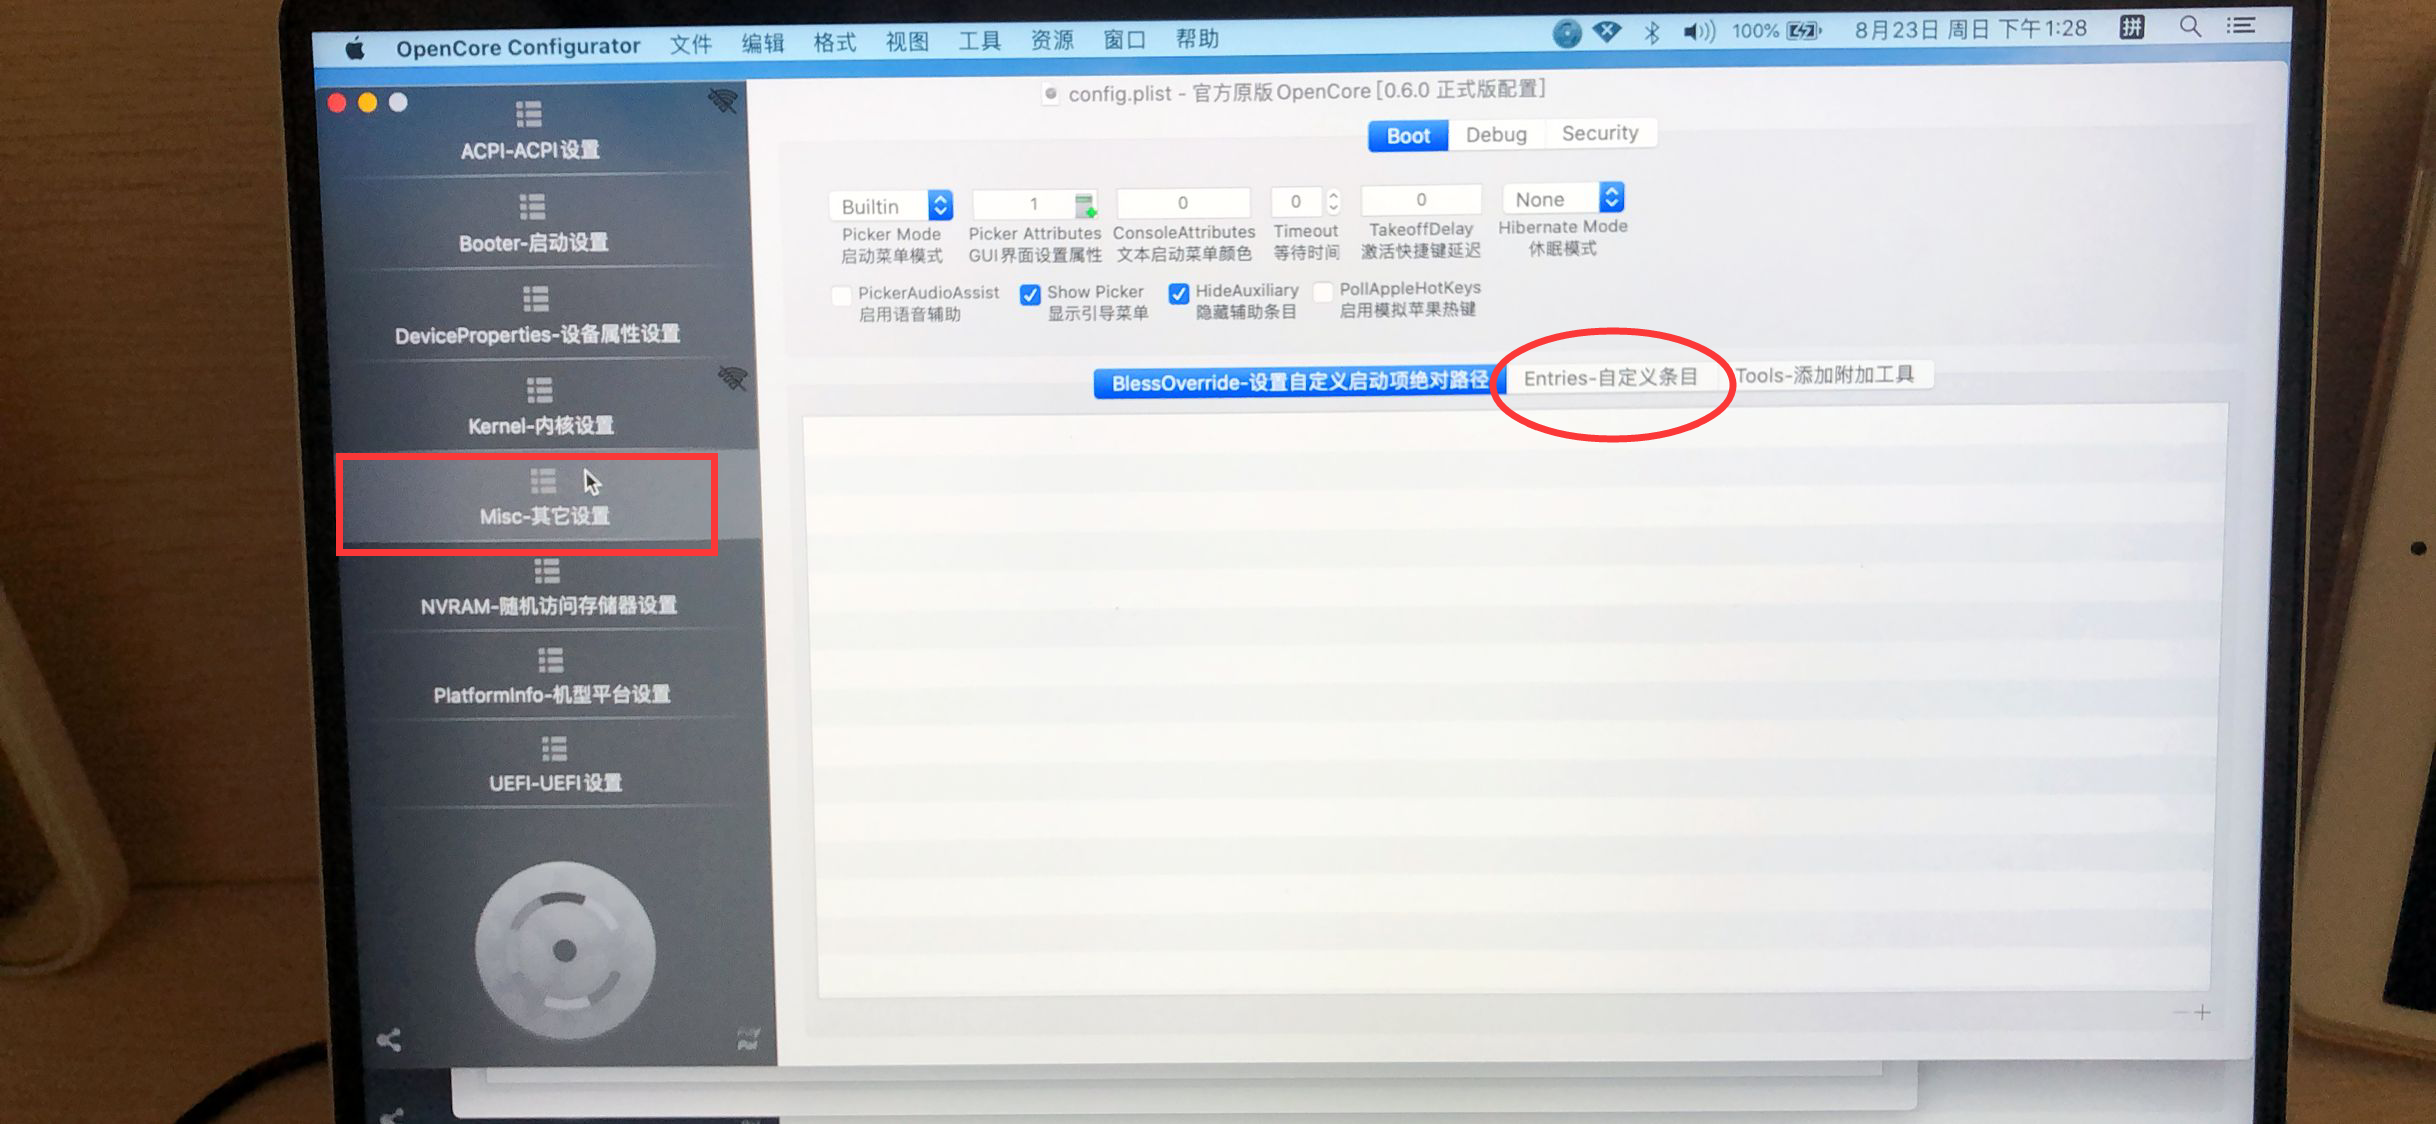Open the Picker Attributes calculator icon
The image size is (2436, 1124).
click(x=1084, y=205)
